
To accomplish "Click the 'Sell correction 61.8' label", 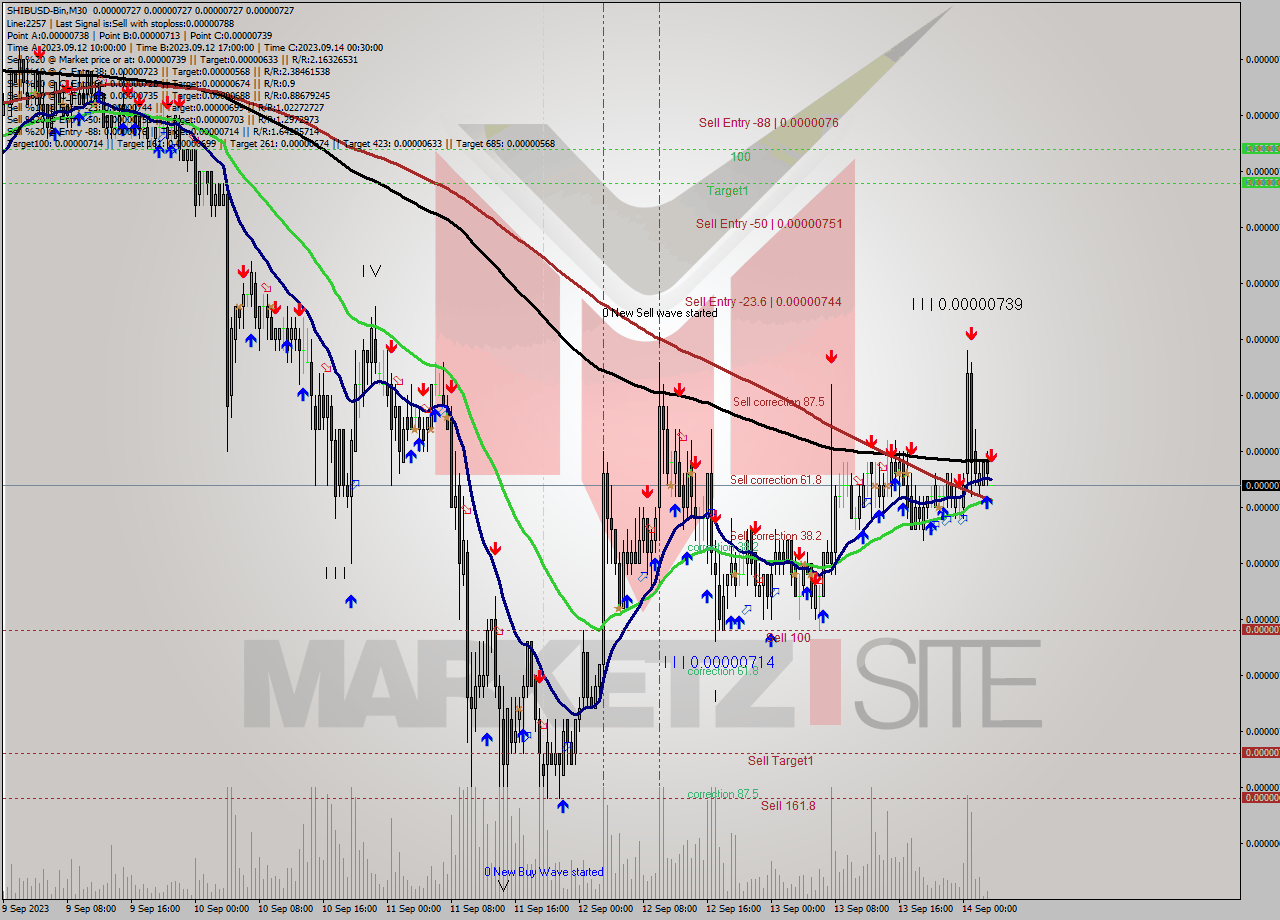I will [x=775, y=480].
